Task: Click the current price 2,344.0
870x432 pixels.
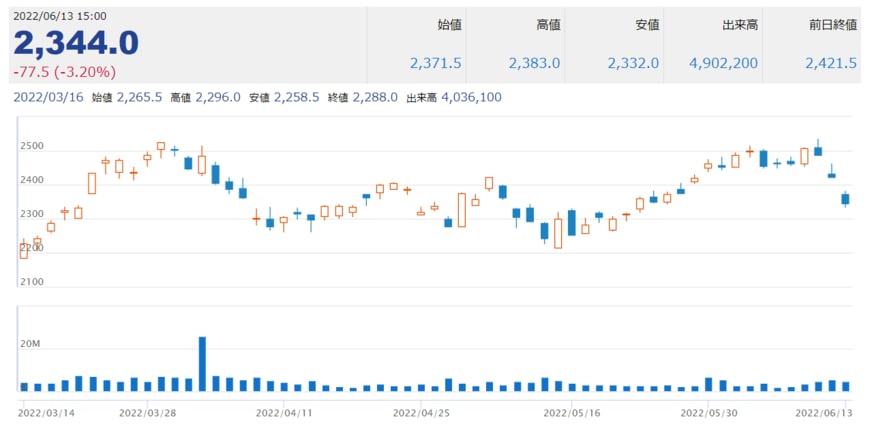Action: point(76,43)
